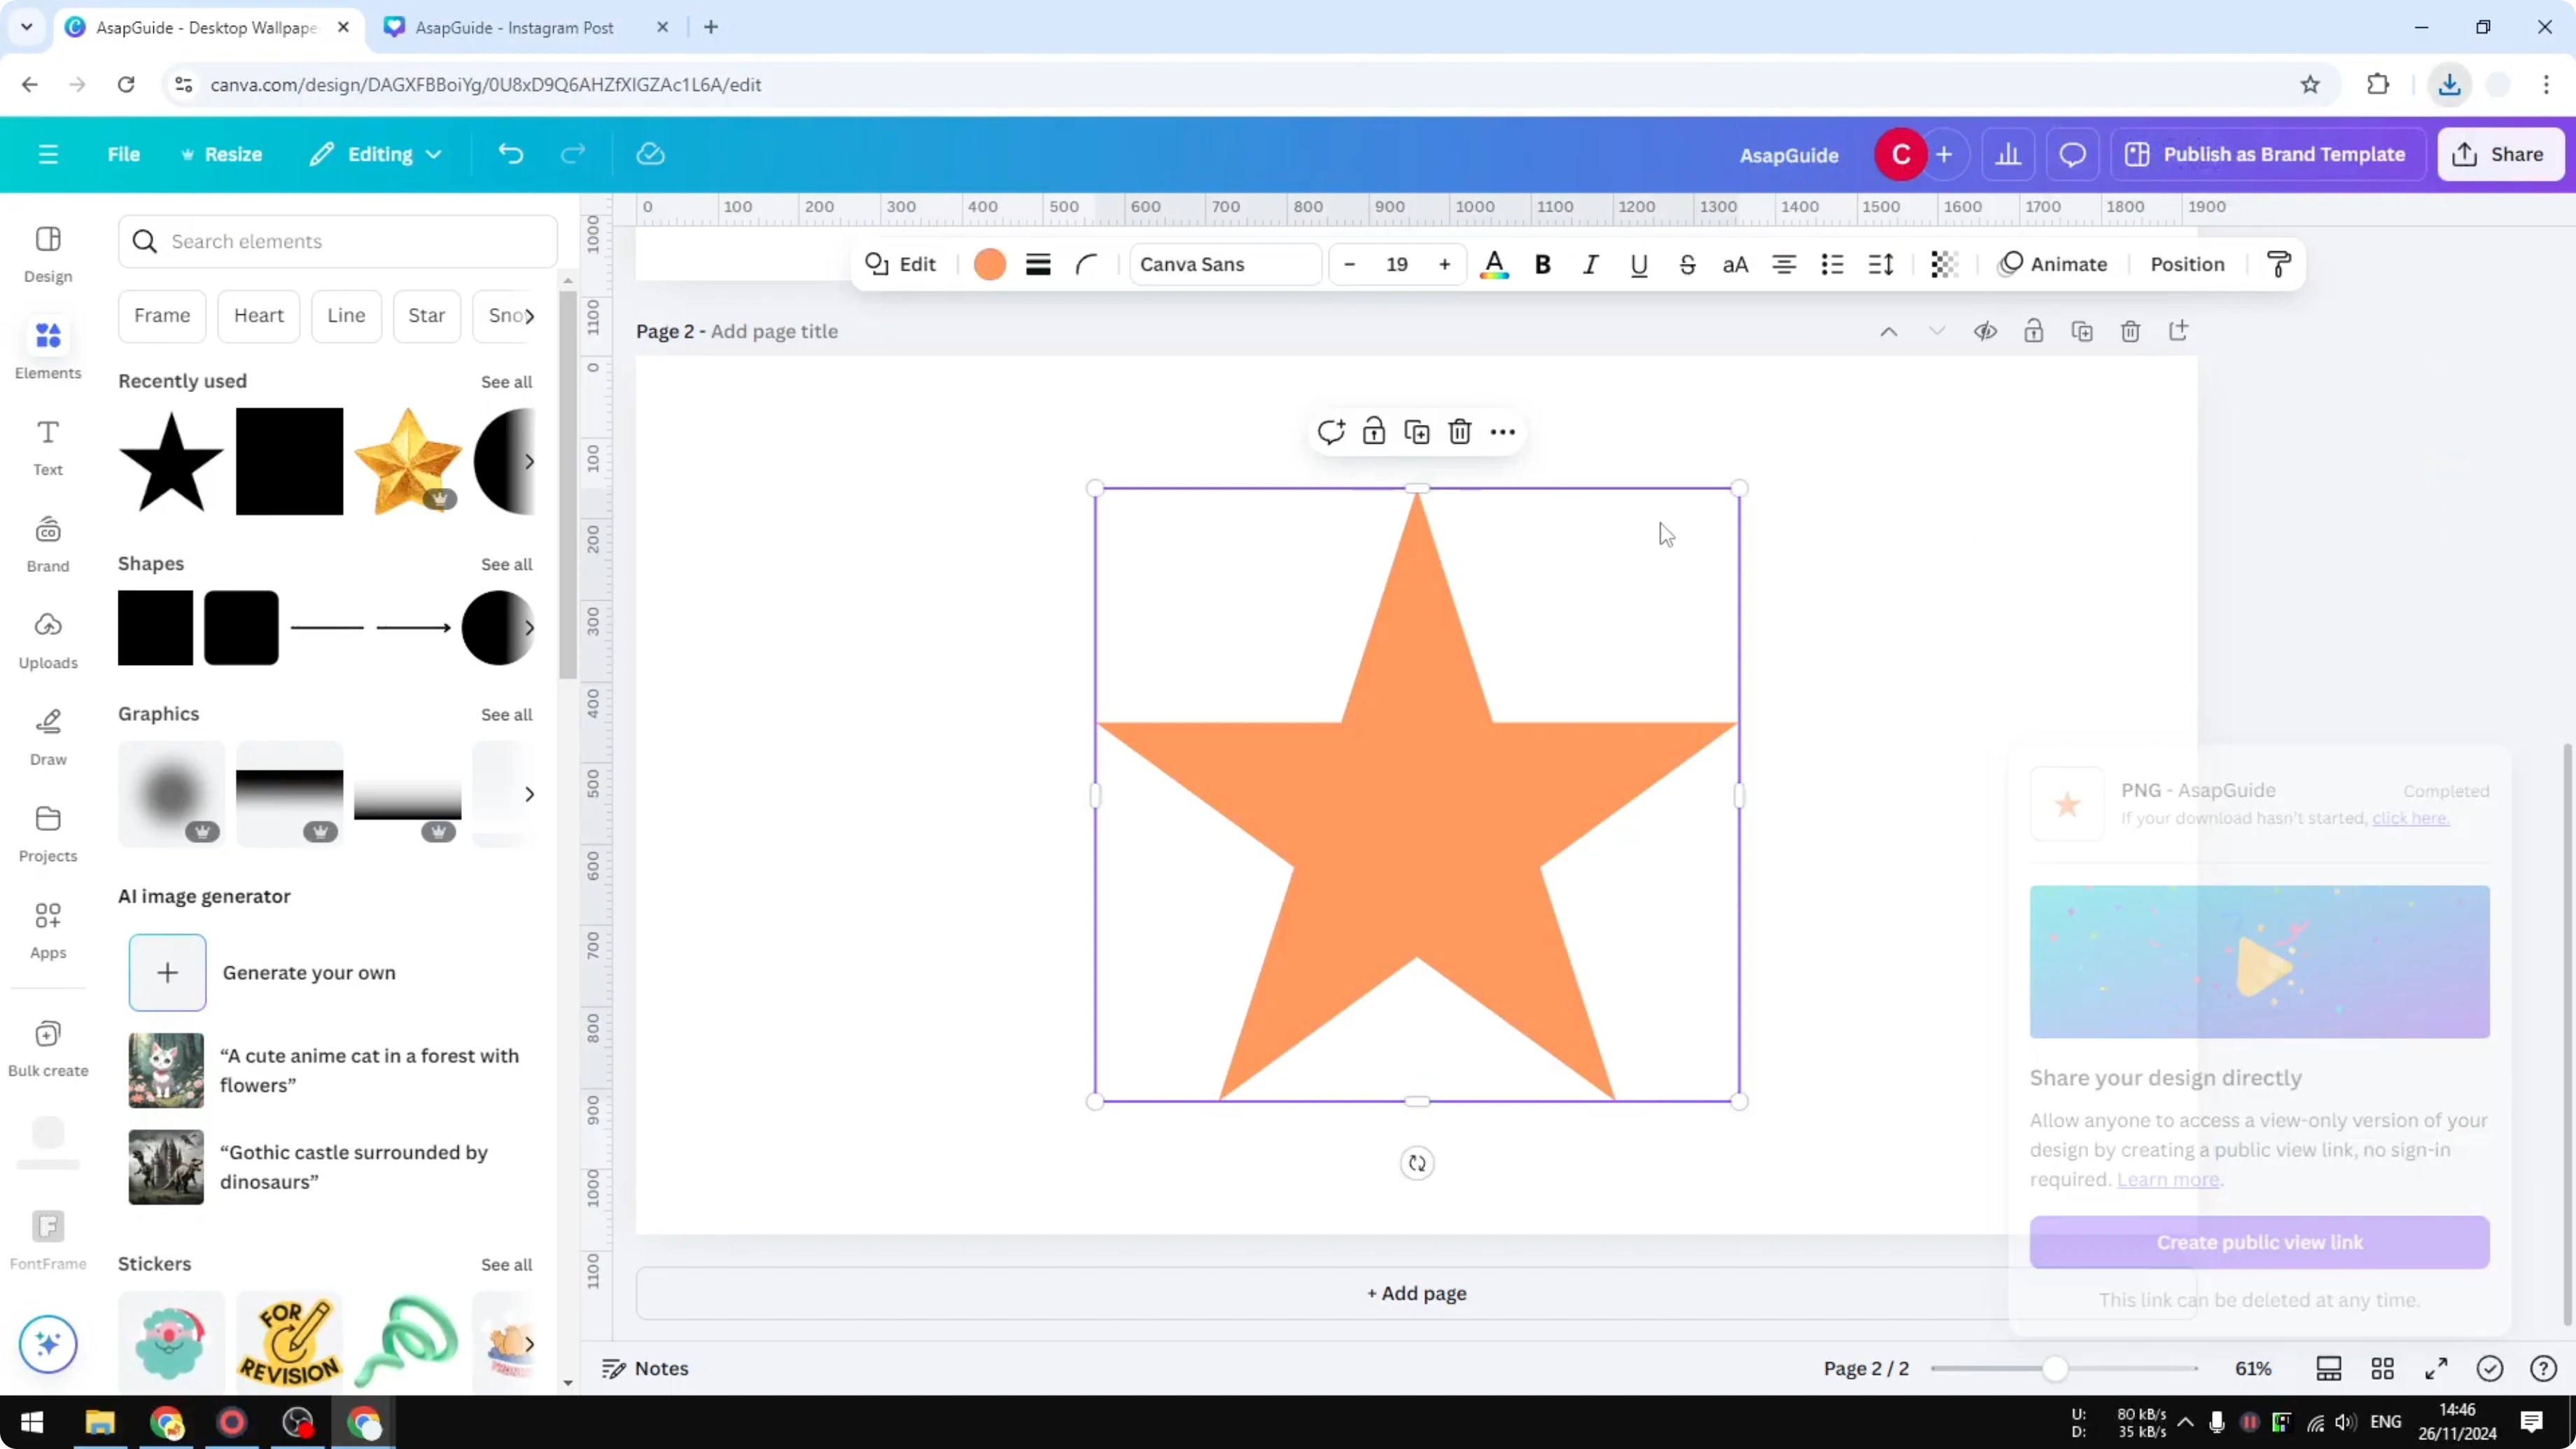Open the orange text color swatch

click(x=989, y=264)
